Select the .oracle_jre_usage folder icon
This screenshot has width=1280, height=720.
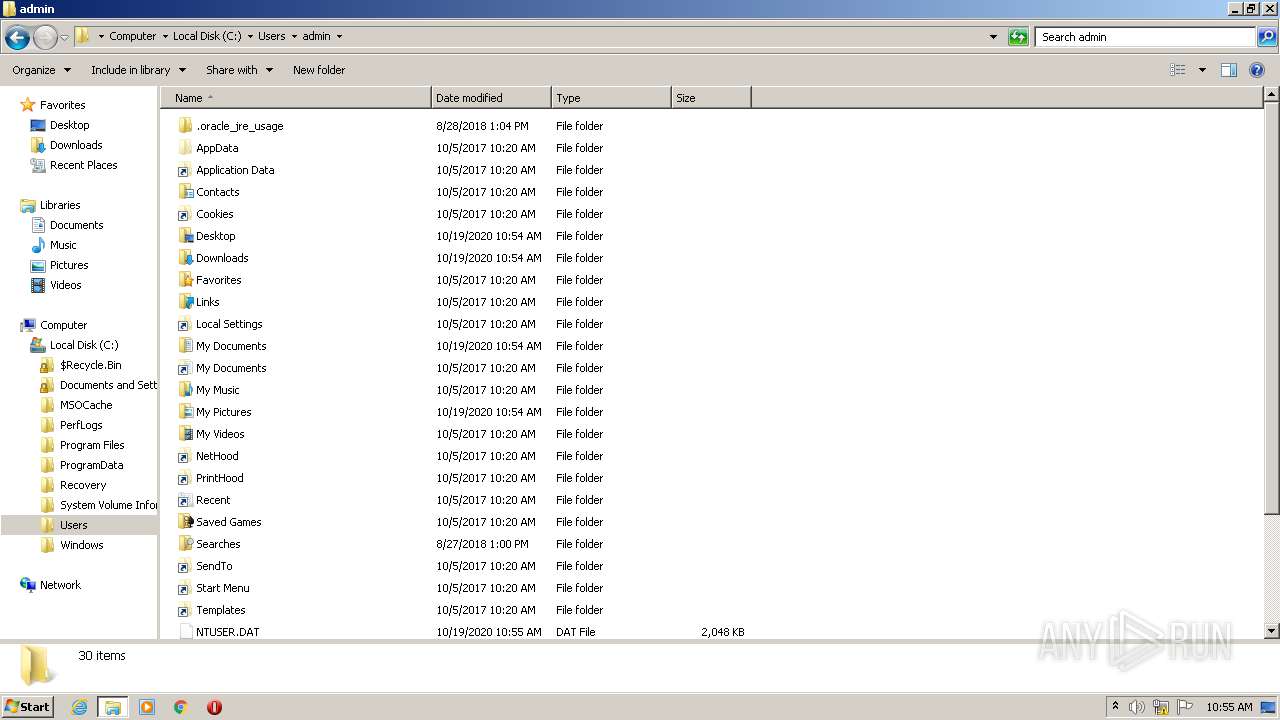click(x=185, y=126)
